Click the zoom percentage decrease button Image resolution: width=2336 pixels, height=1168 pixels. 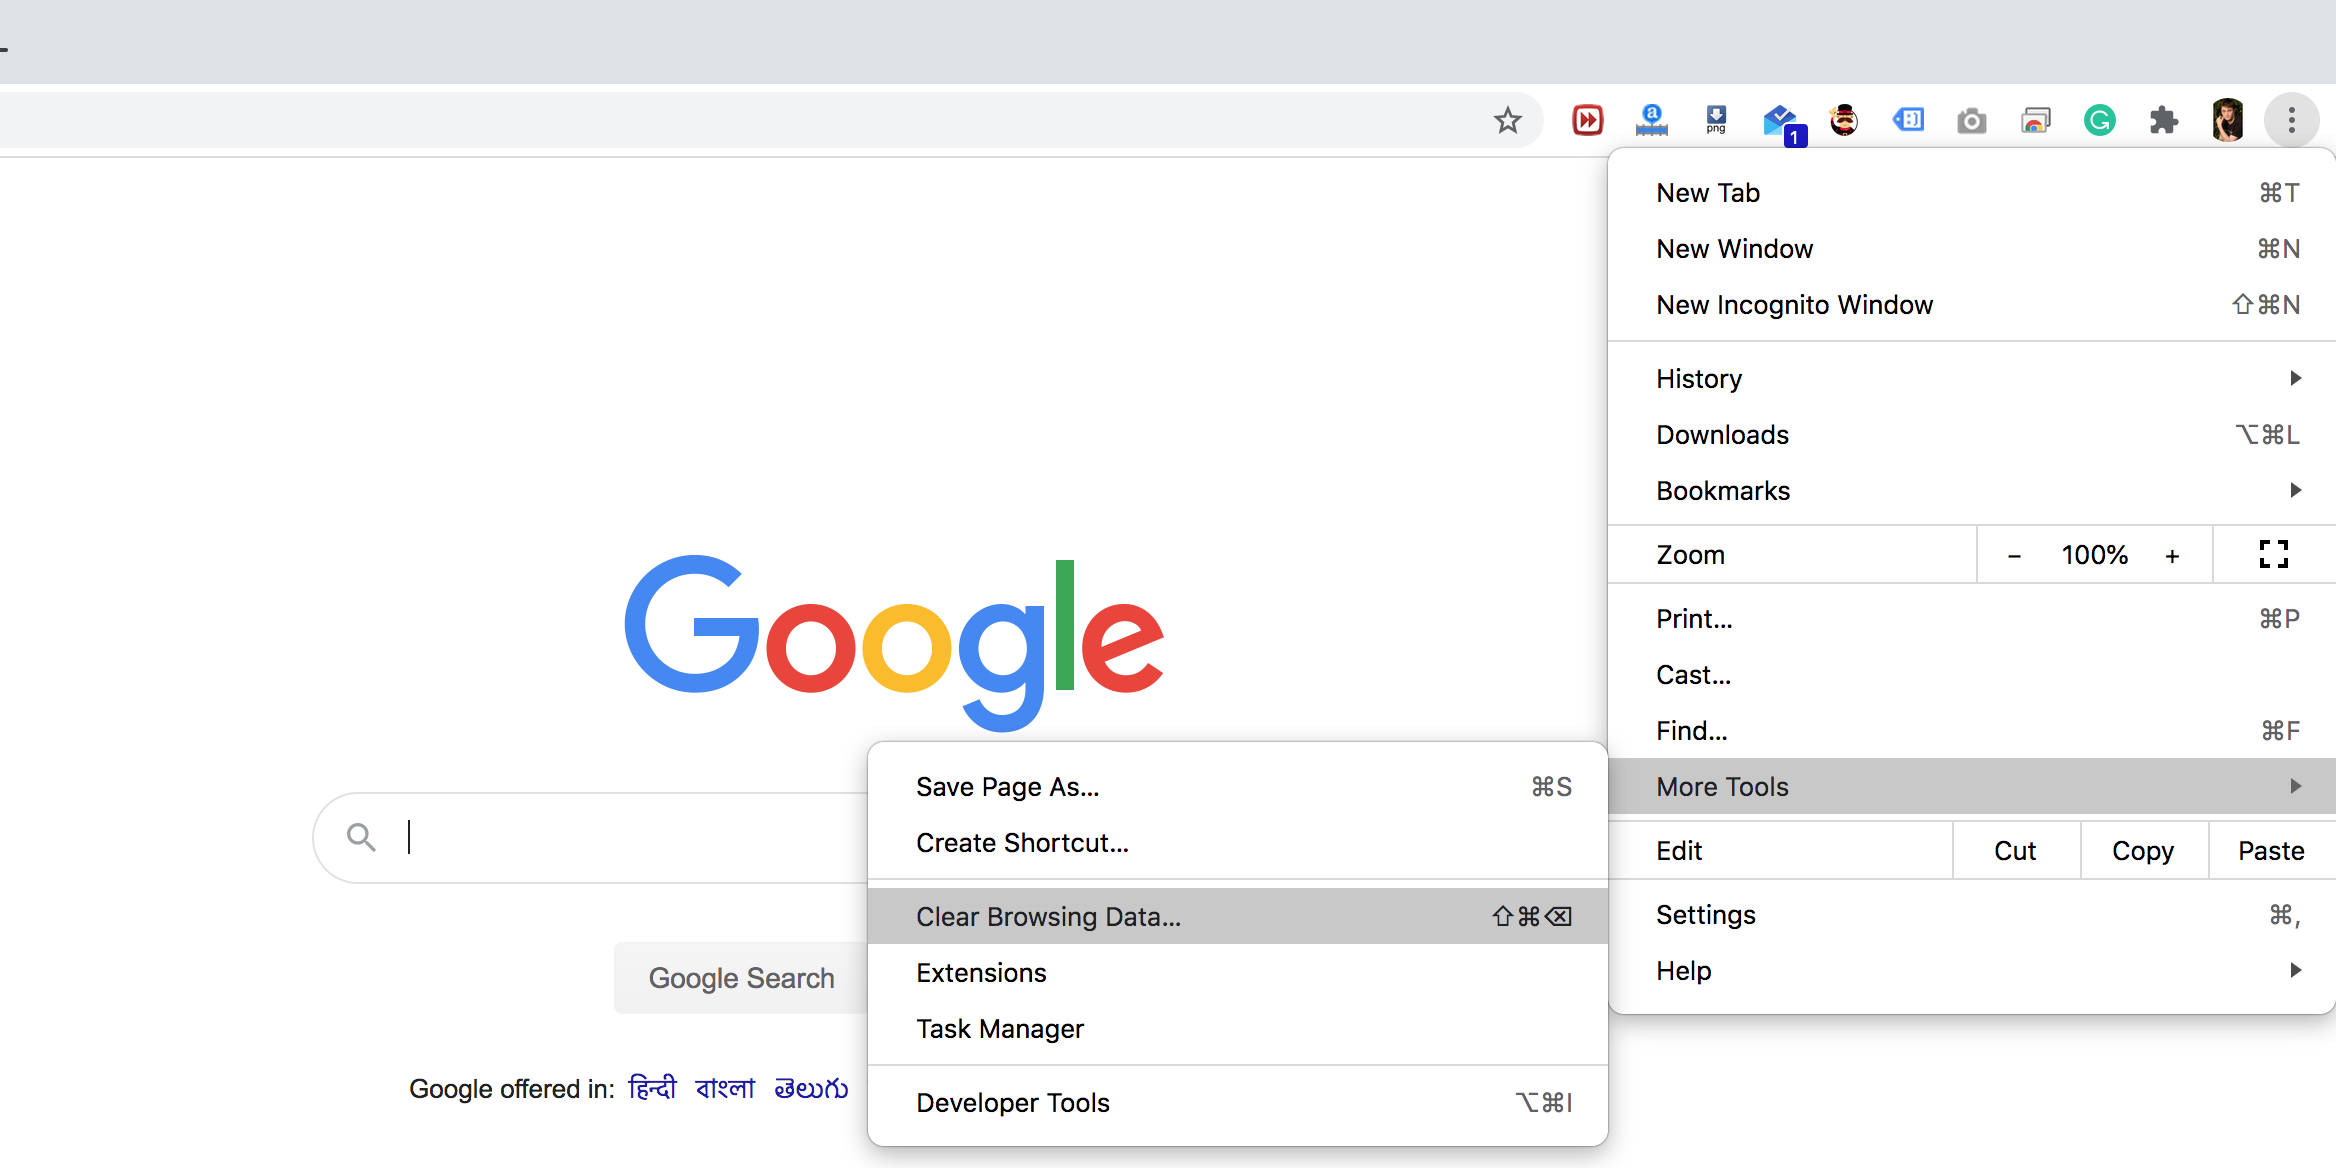click(x=2013, y=554)
